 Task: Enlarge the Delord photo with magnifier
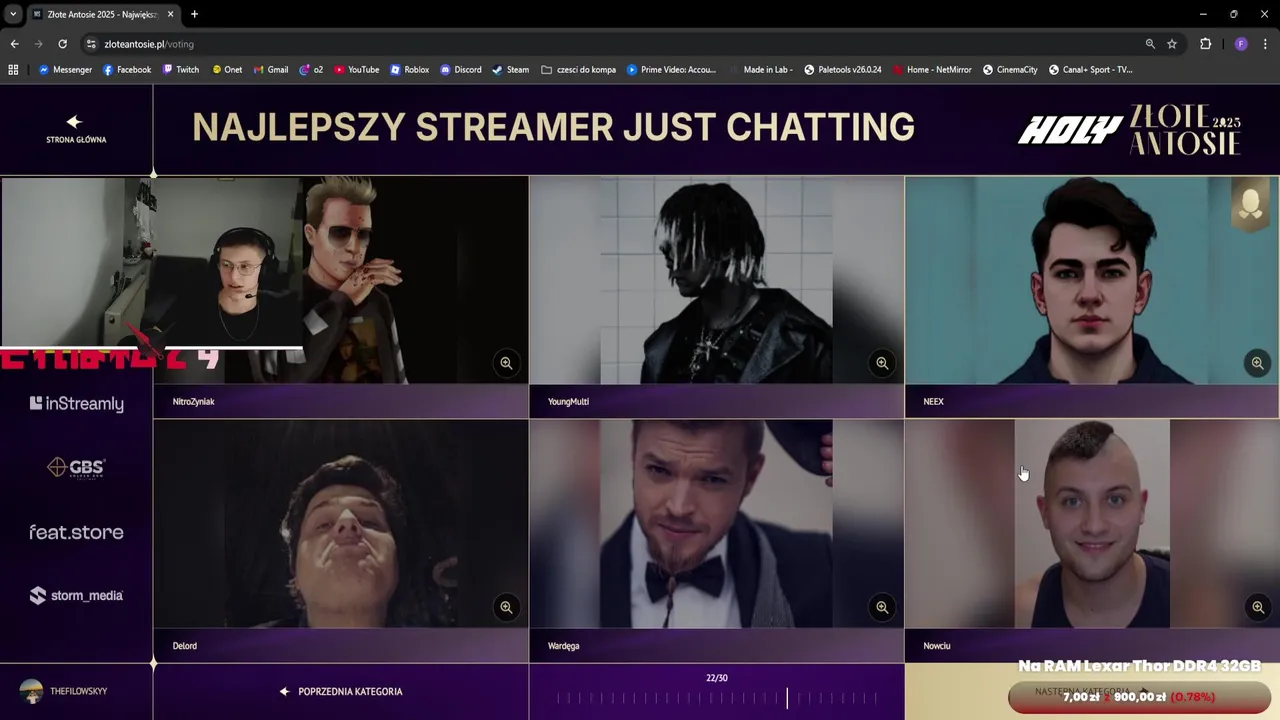(506, 607)
